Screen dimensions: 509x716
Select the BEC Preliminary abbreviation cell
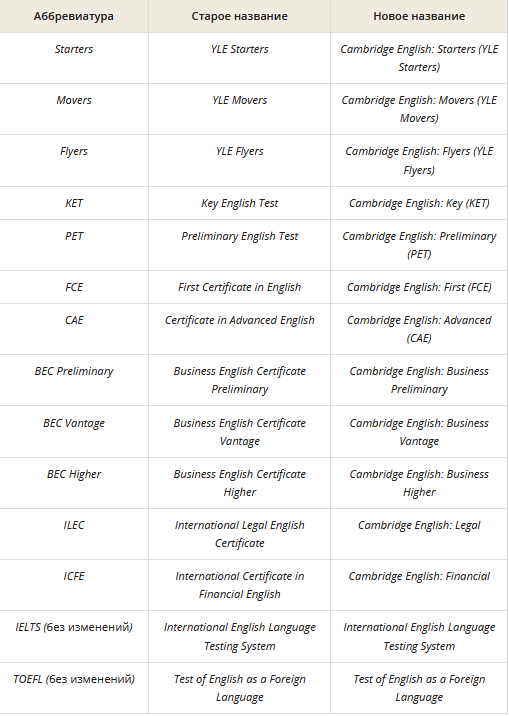[73, 380]
